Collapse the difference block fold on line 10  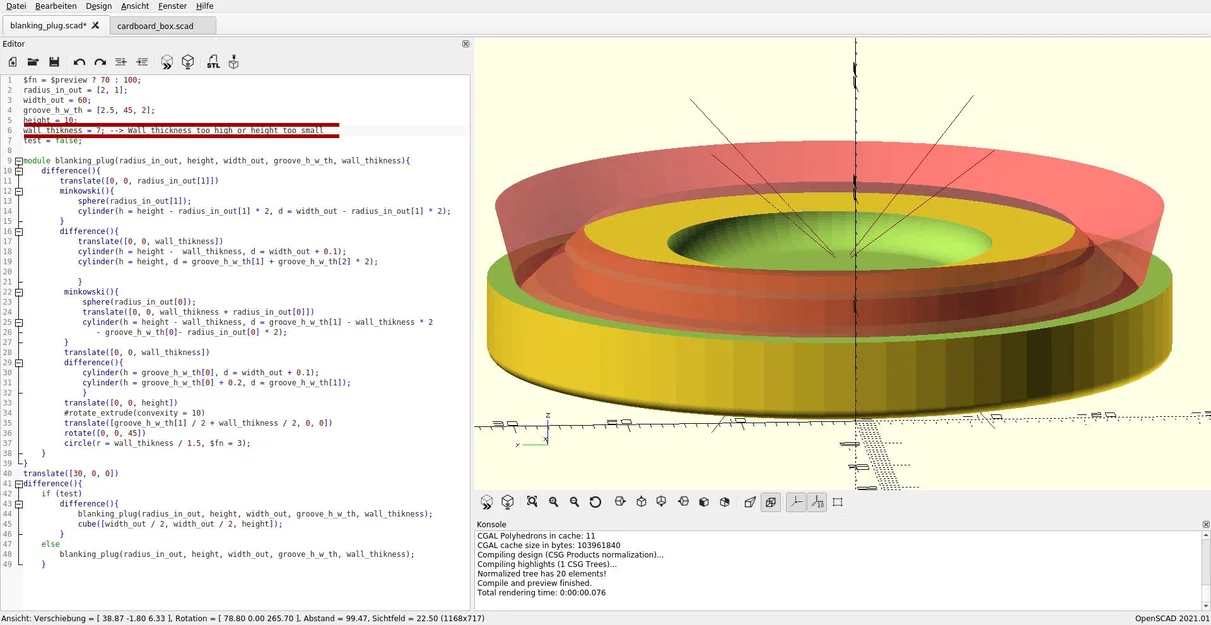click(x=18, y=171)
